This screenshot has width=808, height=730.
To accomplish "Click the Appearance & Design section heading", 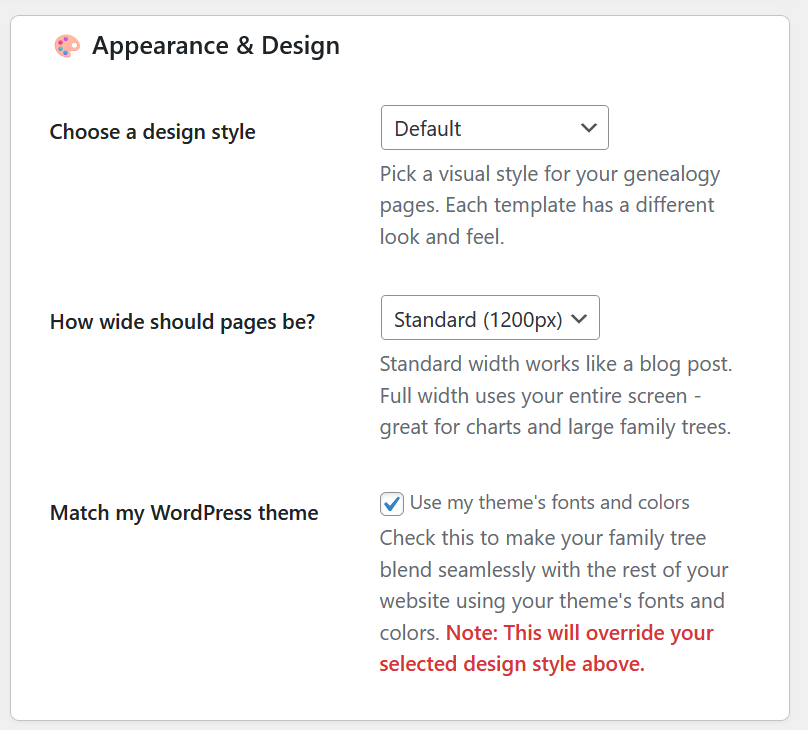I will (x=216, y=46).
